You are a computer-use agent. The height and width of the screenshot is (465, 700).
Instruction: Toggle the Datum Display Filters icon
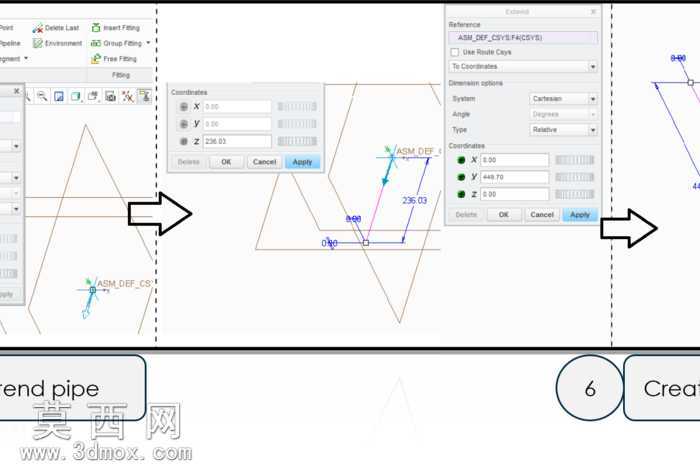pos(128,96)
